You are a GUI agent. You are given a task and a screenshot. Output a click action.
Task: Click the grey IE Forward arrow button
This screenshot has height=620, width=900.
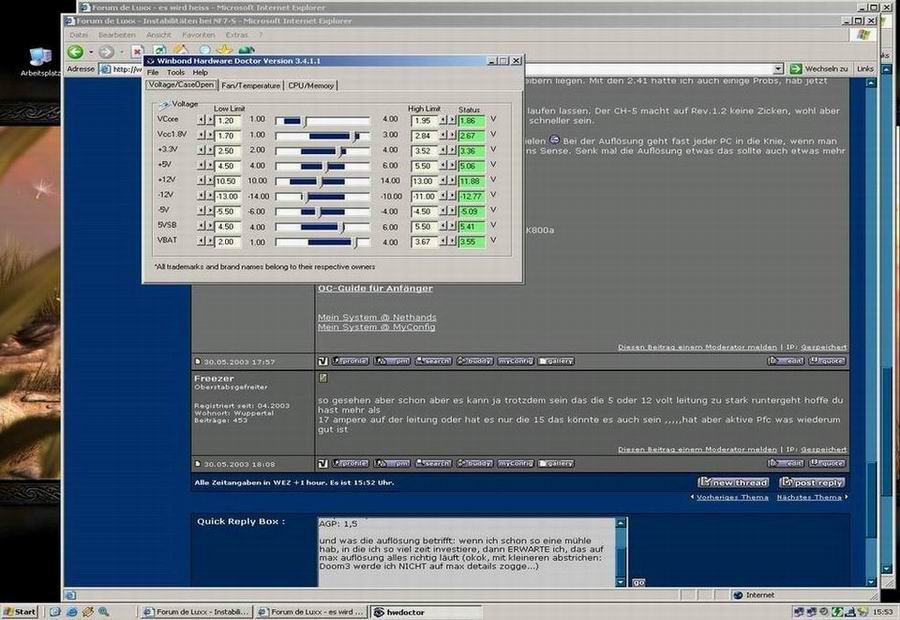(x=106, y=52)
